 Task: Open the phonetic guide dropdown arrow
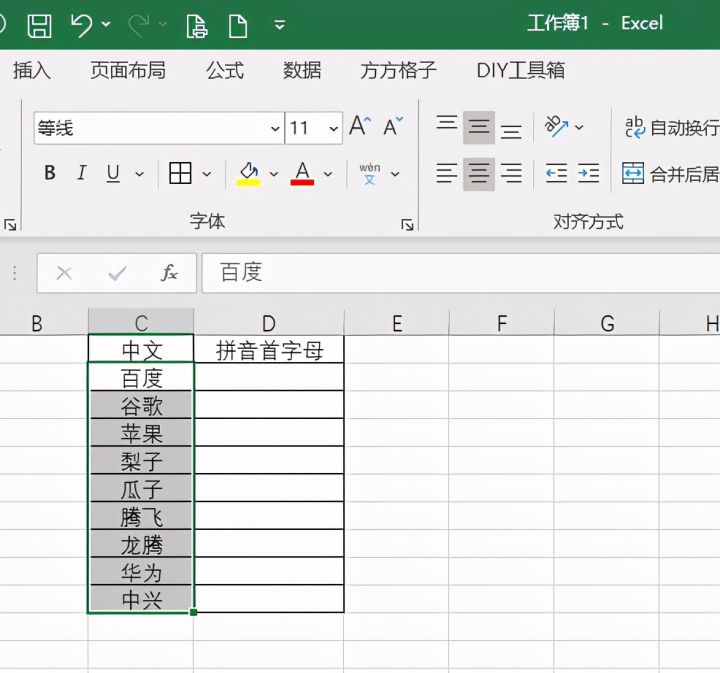(395, 174)
